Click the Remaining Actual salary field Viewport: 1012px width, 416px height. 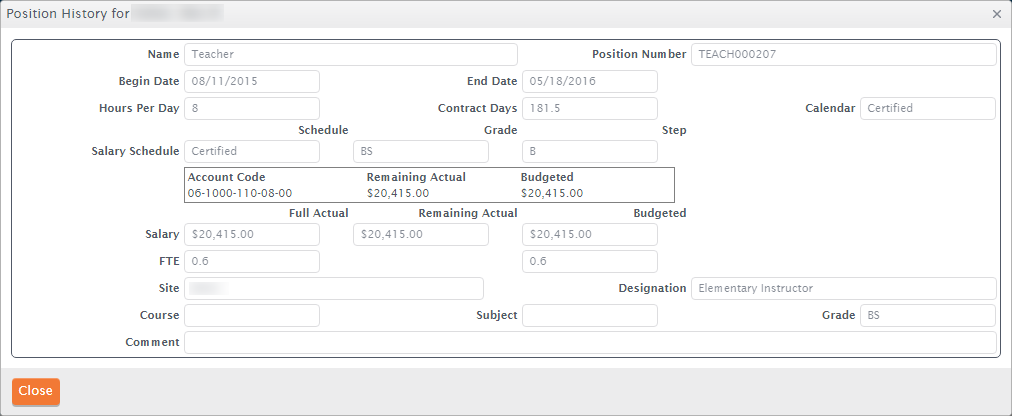pos(420,234)
